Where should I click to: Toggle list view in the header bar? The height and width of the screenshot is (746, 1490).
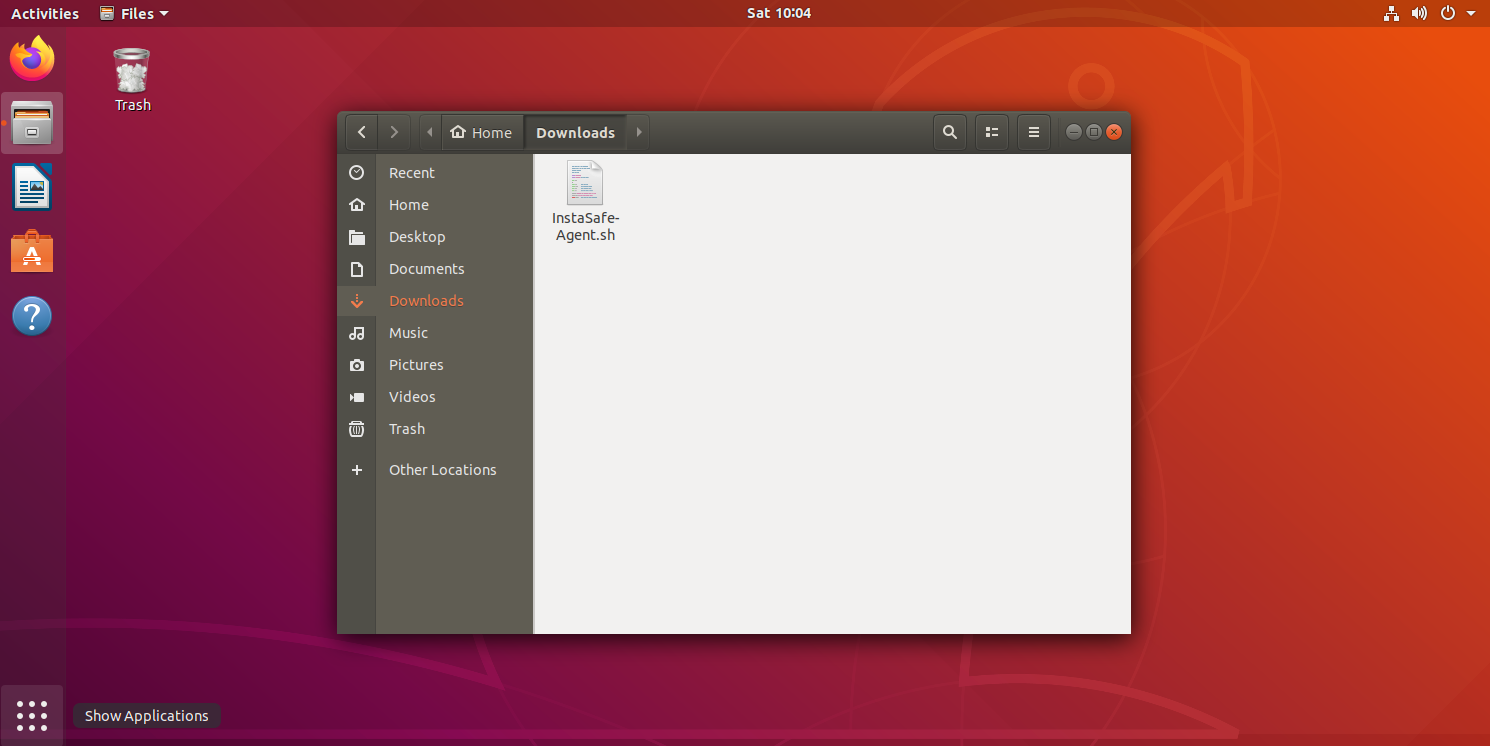pyautogui.click(x=991, y=132)
